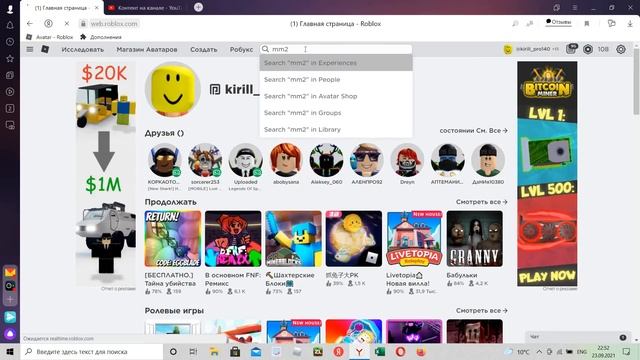Click the Robux coin icon
Screen dimensions: 640x360
(588, 49)
